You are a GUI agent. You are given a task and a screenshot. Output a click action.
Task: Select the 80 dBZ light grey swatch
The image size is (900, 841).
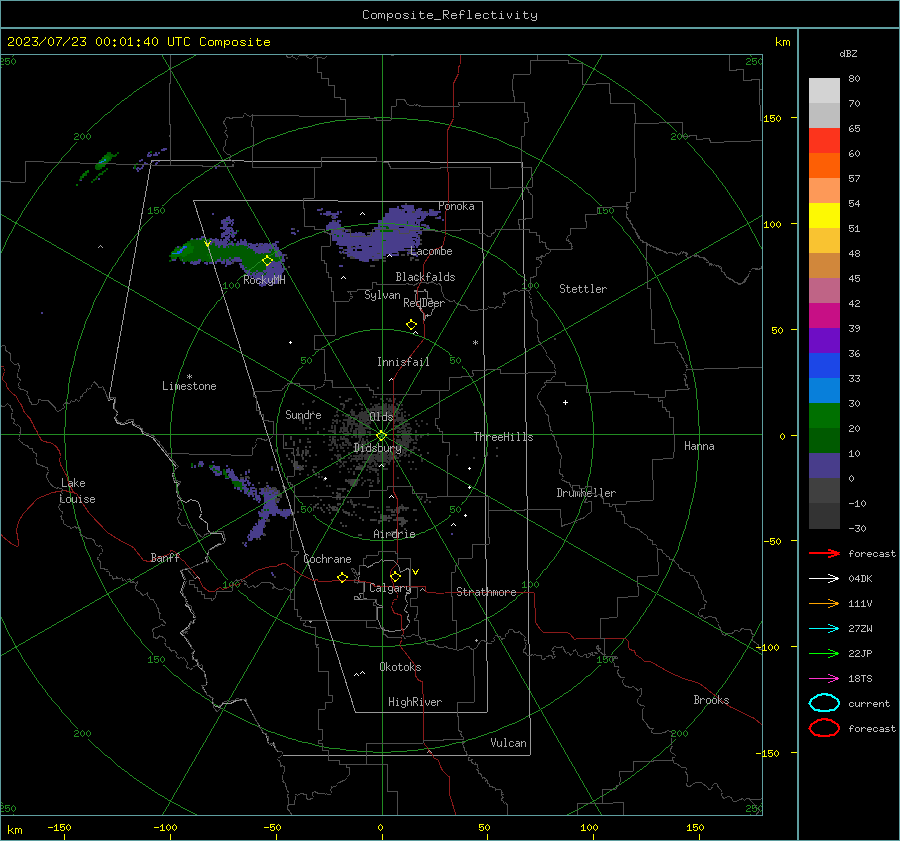[824, 91]
